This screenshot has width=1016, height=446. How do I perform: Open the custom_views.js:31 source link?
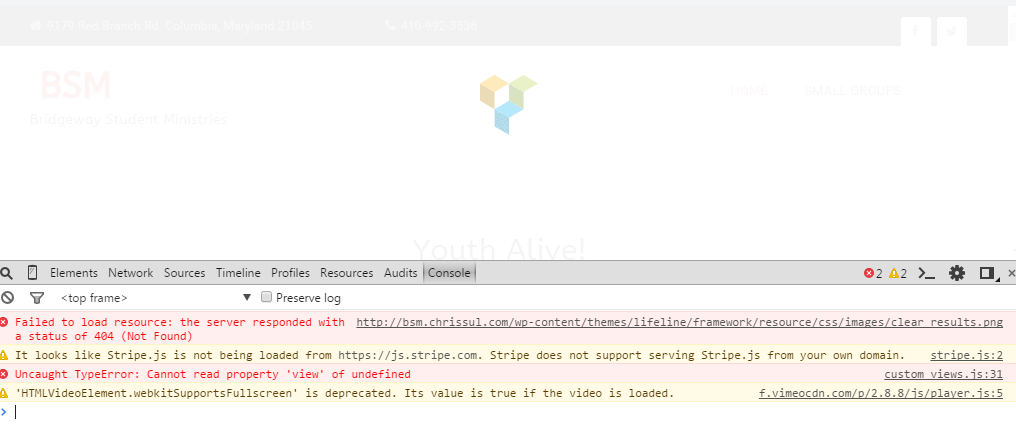[x=943, y=374]
